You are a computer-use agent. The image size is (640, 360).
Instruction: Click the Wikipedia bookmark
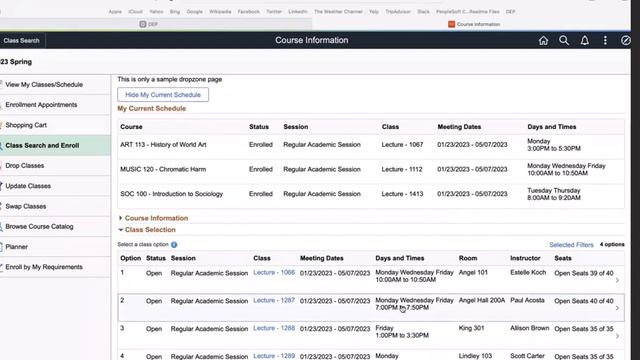pos(220,12)
